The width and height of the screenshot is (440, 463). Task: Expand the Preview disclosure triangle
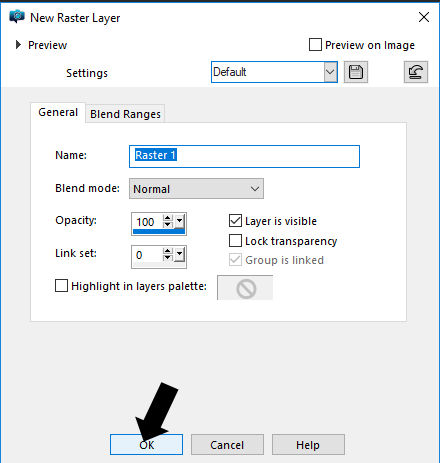(x=18, y=45)
